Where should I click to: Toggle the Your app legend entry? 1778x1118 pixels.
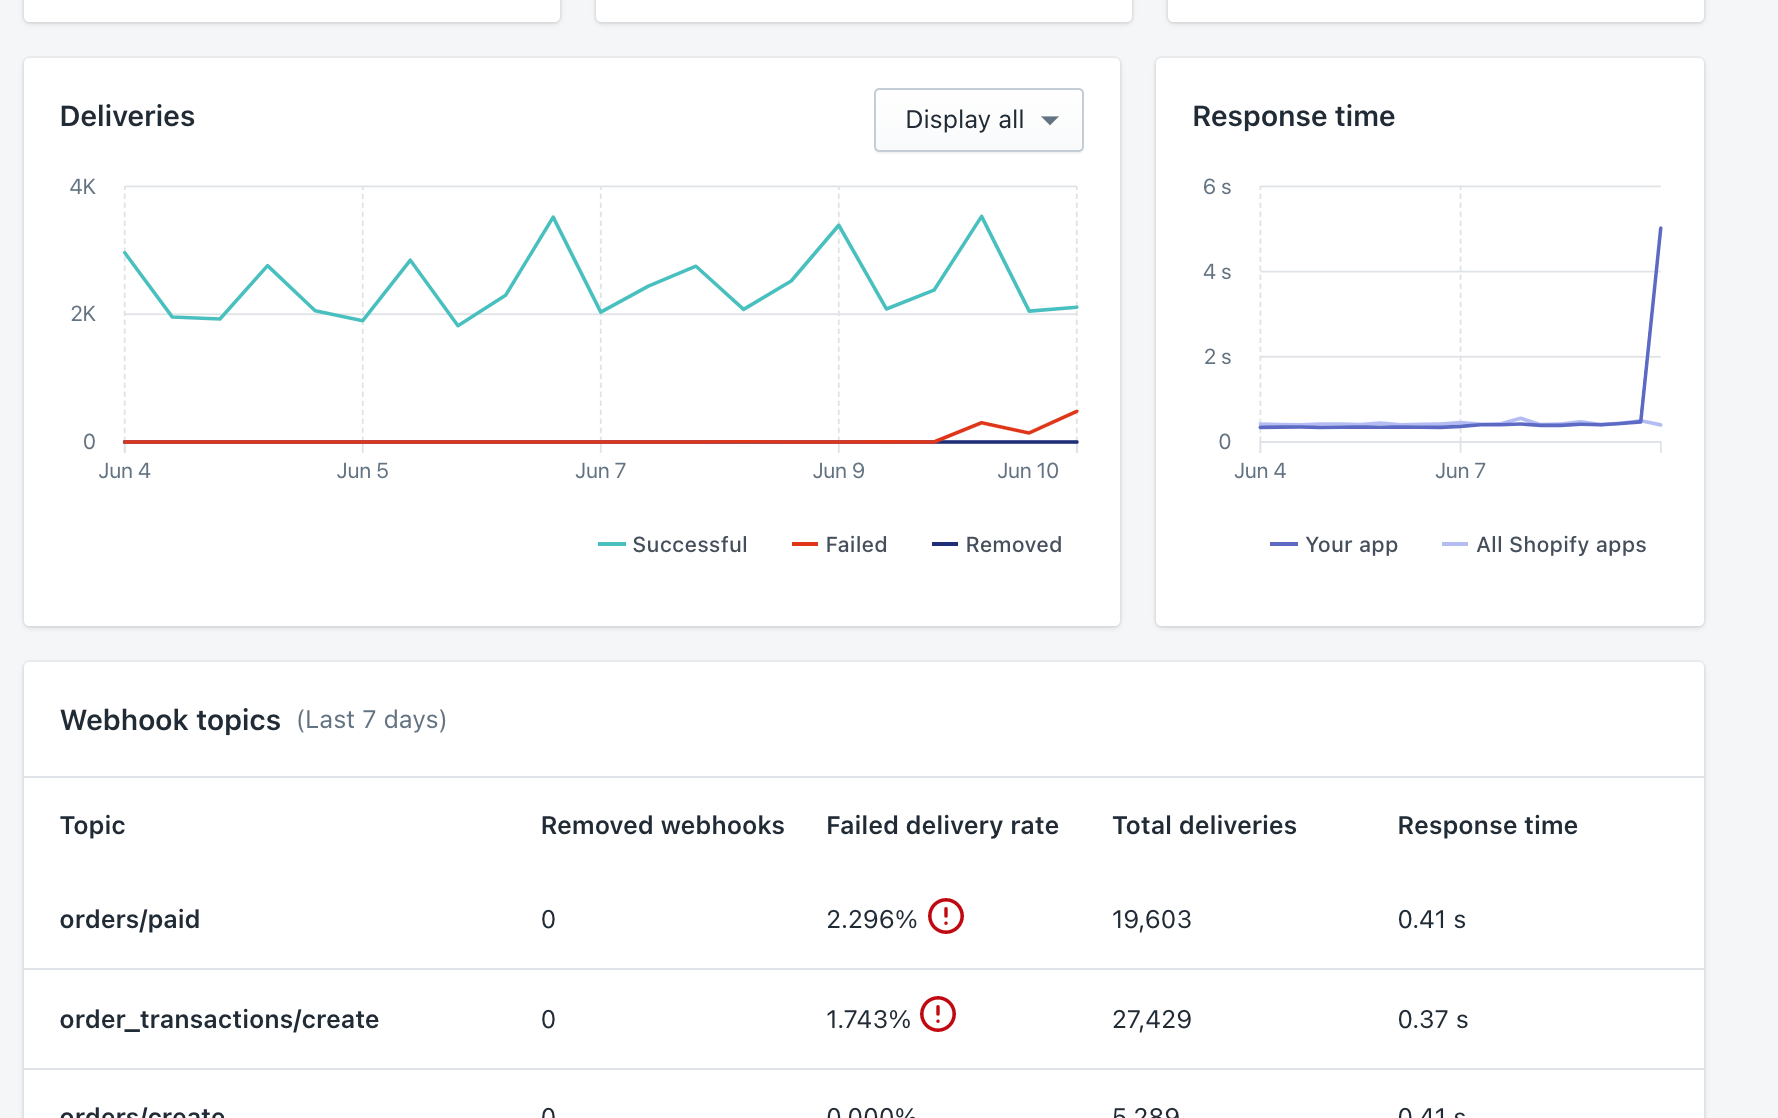point(1334,545)
